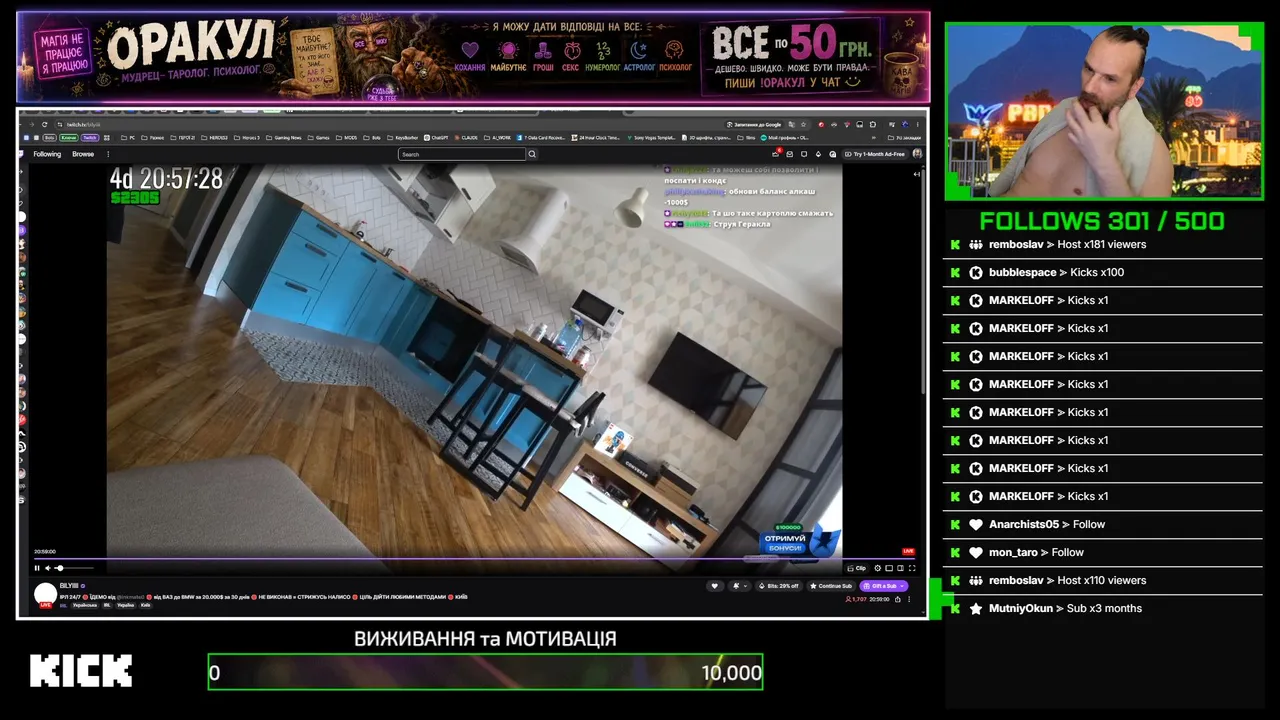Image resolution: width=1280 pixels, height=720 pixels.
Task: Select the bubblespace Kicks x100 event
Action: pos(1102,272)
